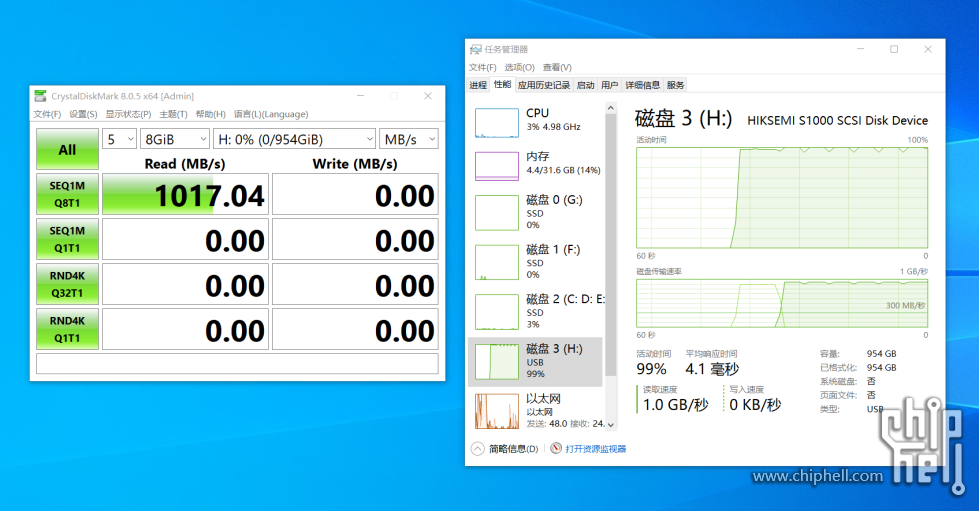Image resolution: width=979 pixels, height=511 pixels.
Task: Open test count dropdown showing 5
Action: [119, 139]
